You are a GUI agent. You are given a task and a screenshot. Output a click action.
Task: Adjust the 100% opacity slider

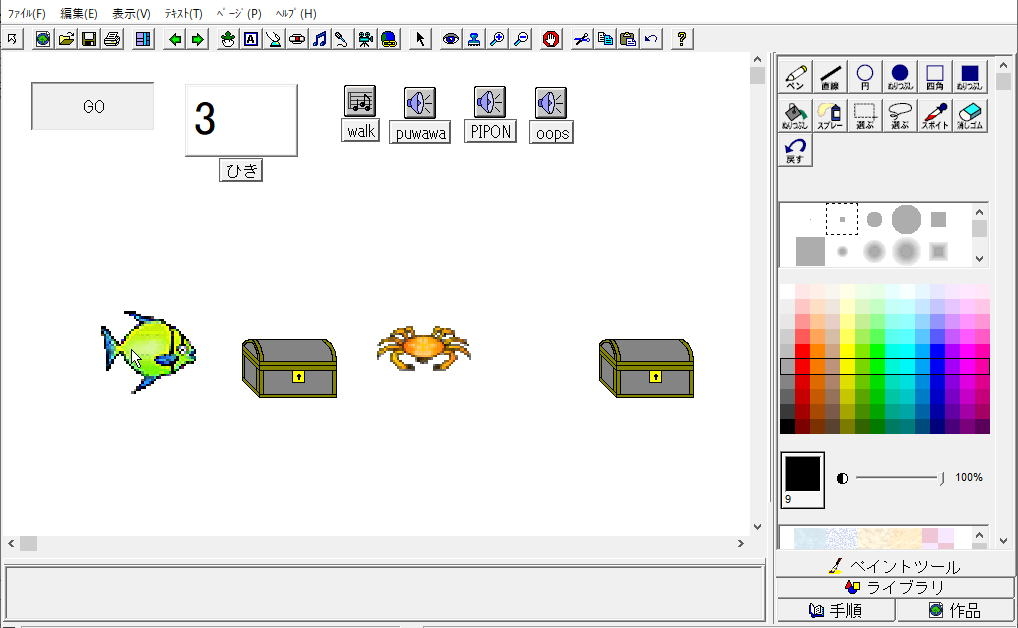[941, 478]
